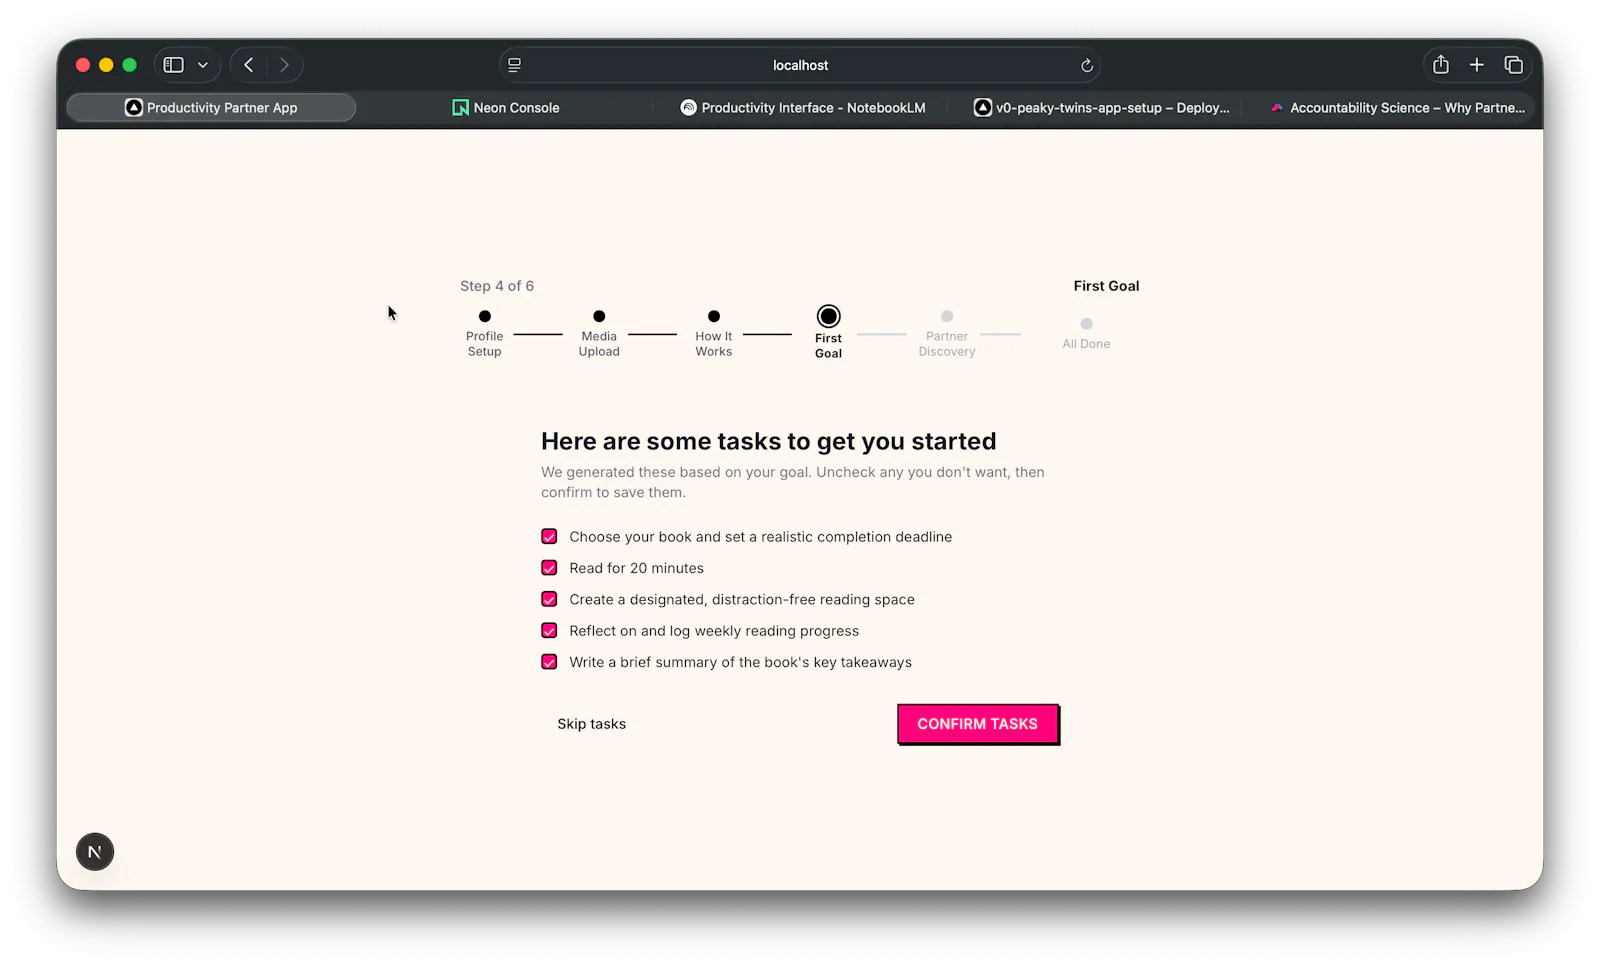Open the v0-peaky-twins-app-setup tab

click(x=1101, y=108)
